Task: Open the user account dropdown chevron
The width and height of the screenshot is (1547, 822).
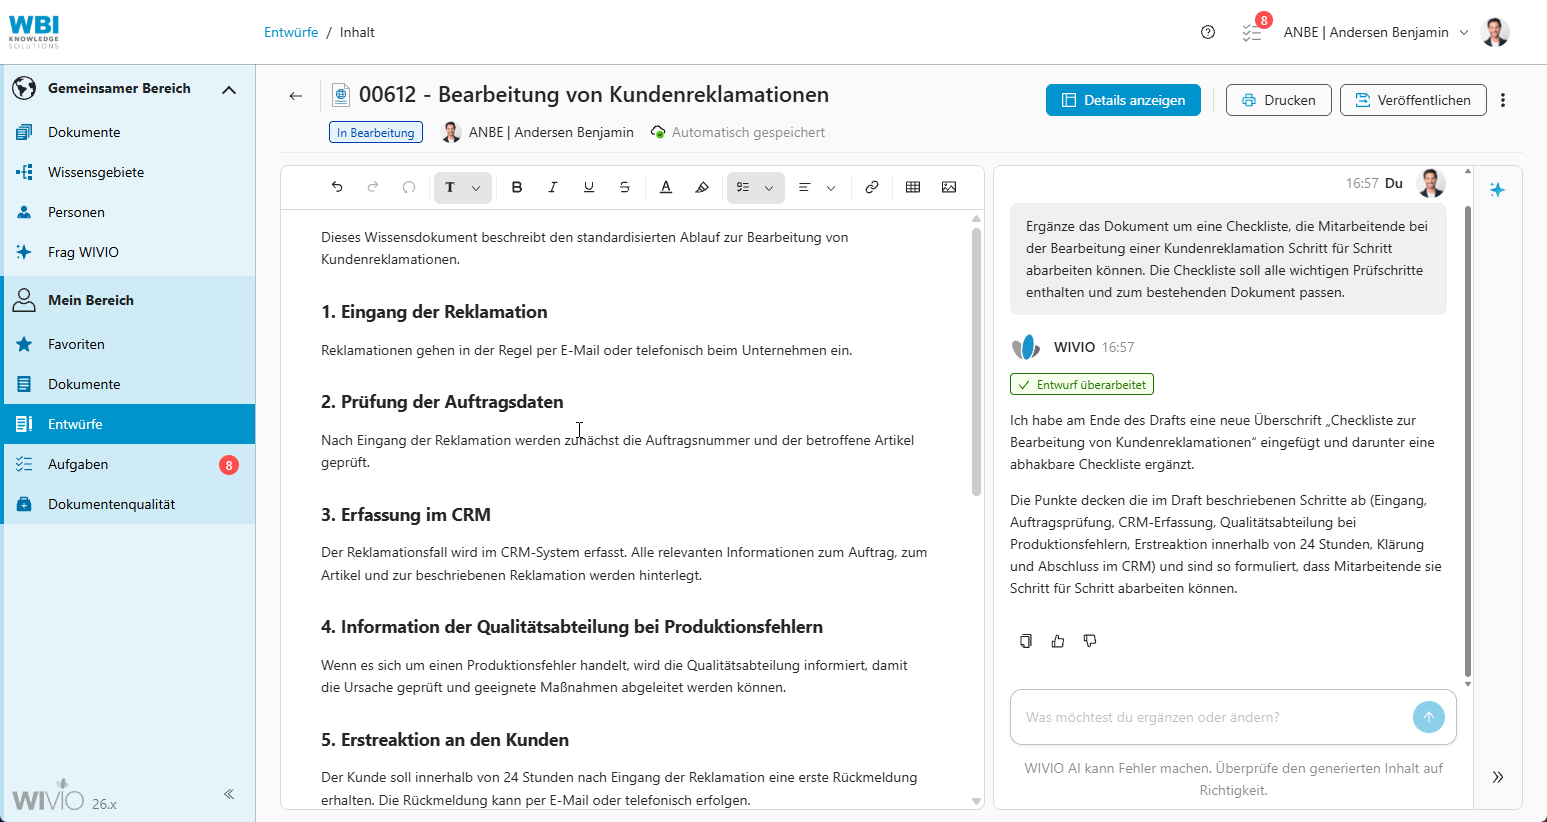Action: 1464,32
